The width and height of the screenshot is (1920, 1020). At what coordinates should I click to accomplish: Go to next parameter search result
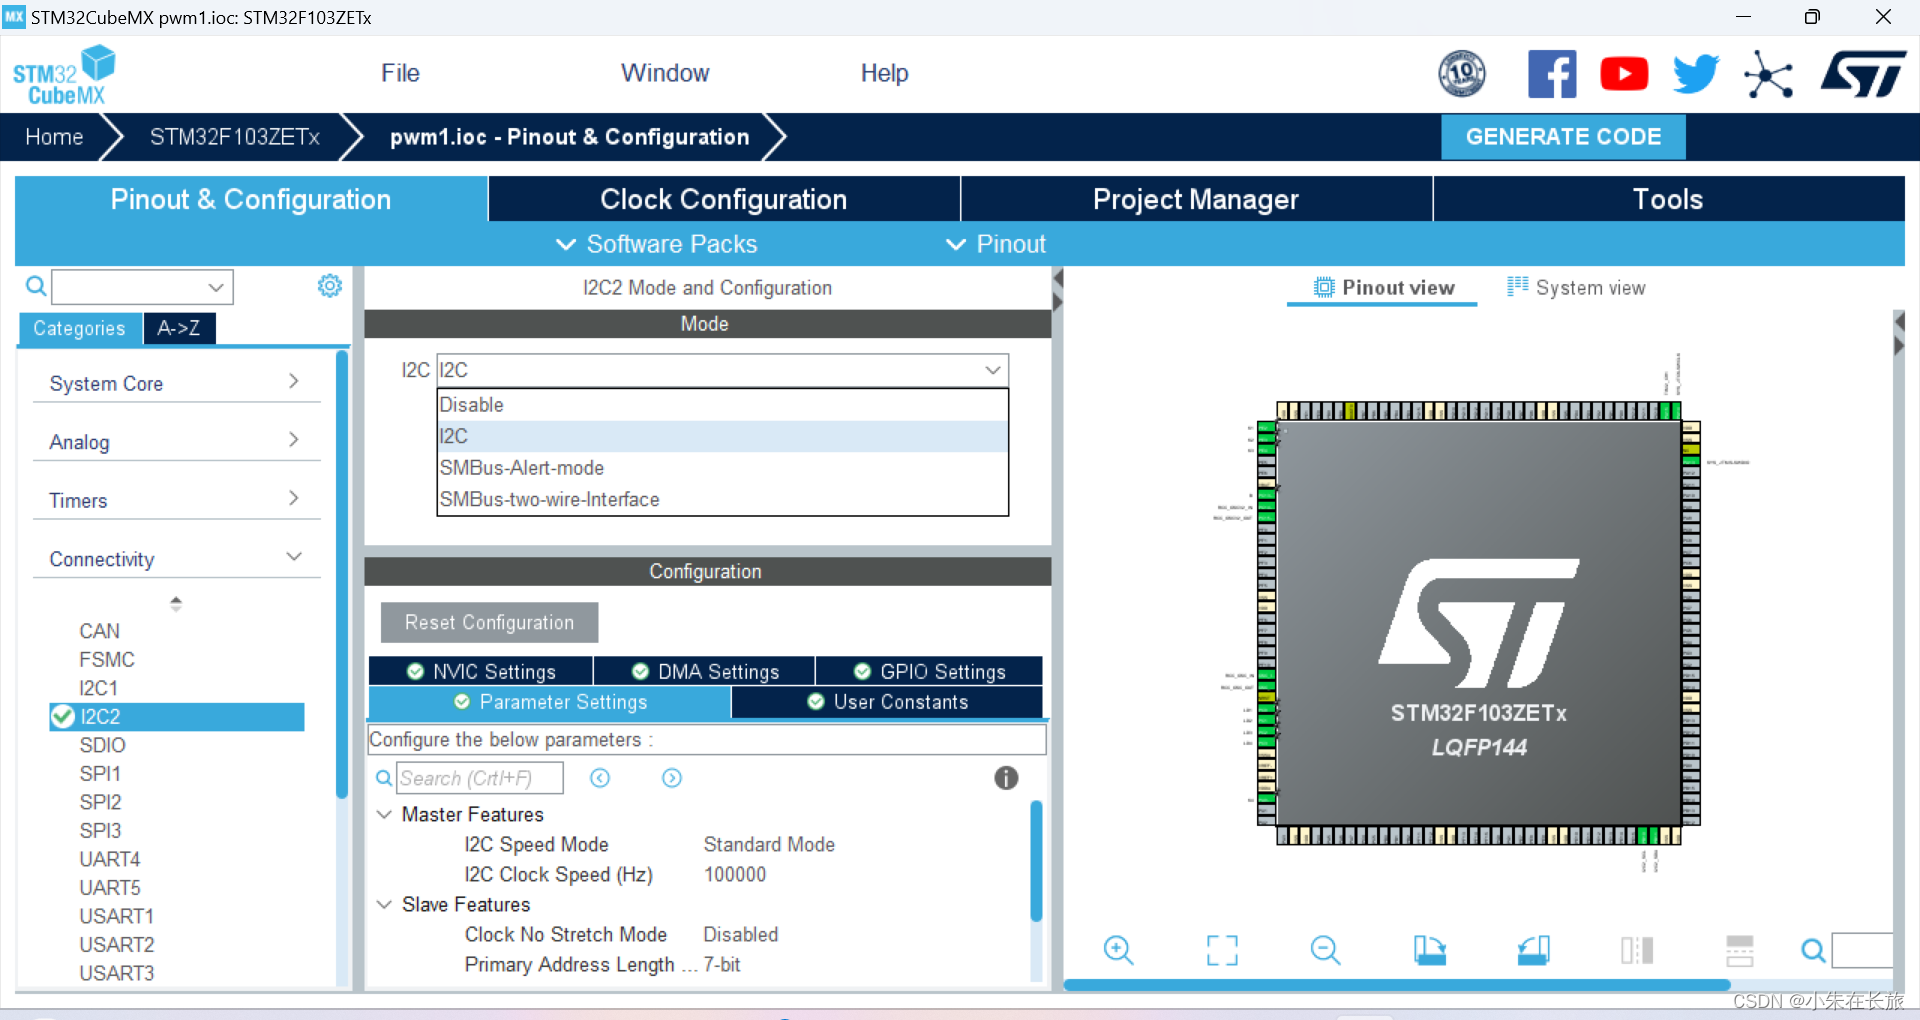(672, 778)
